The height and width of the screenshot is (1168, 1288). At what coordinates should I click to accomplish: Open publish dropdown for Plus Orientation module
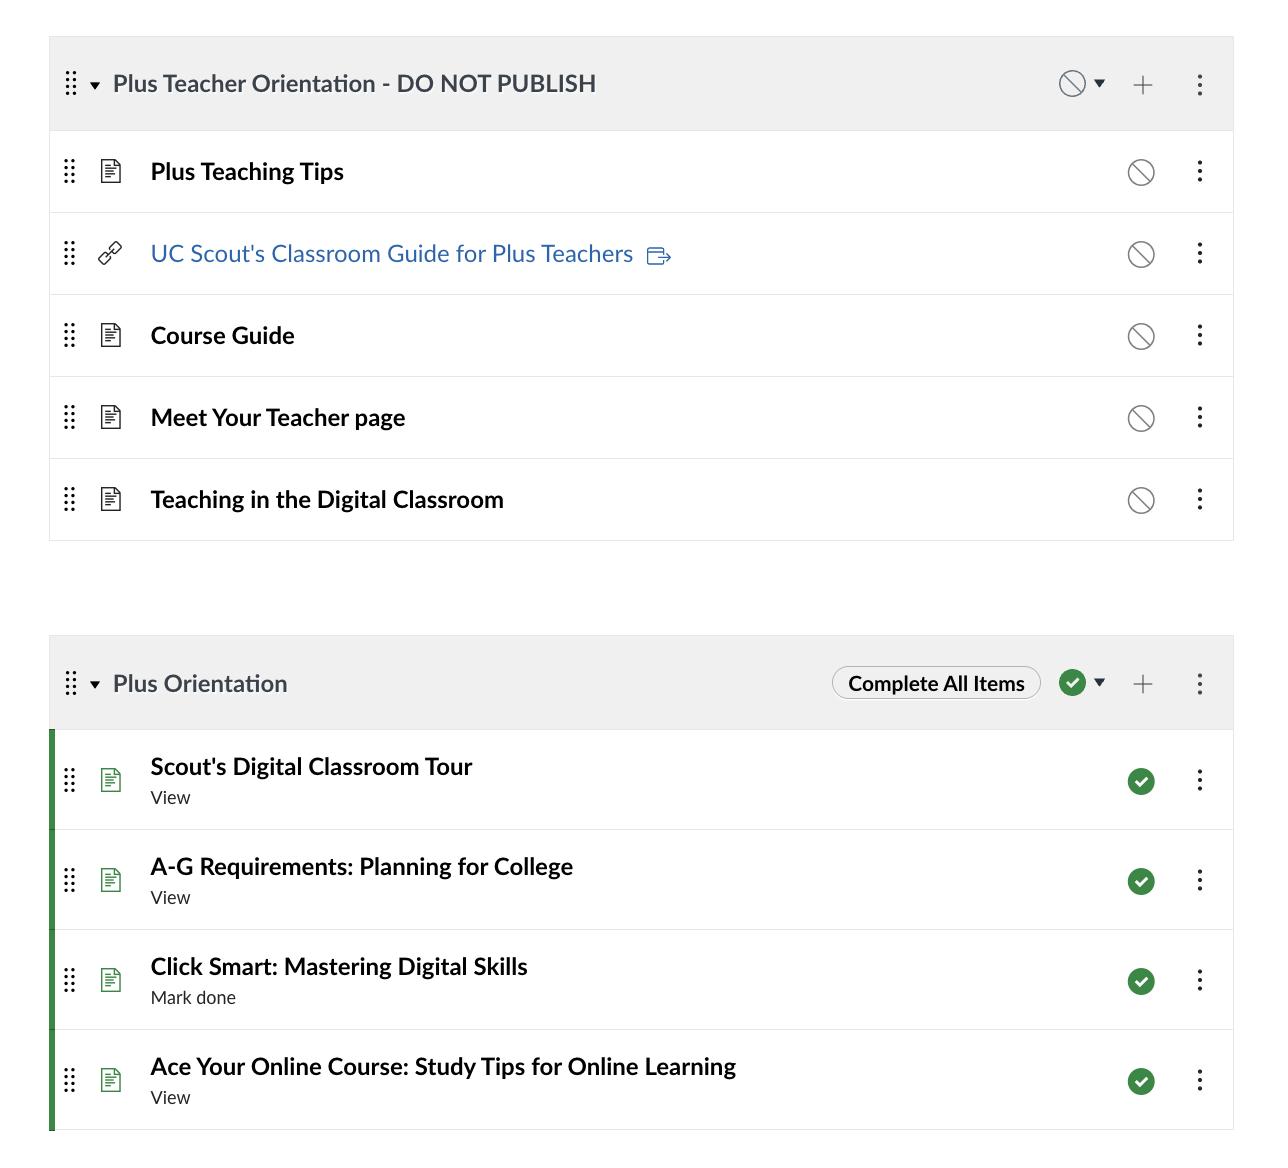coord(1082,683)
